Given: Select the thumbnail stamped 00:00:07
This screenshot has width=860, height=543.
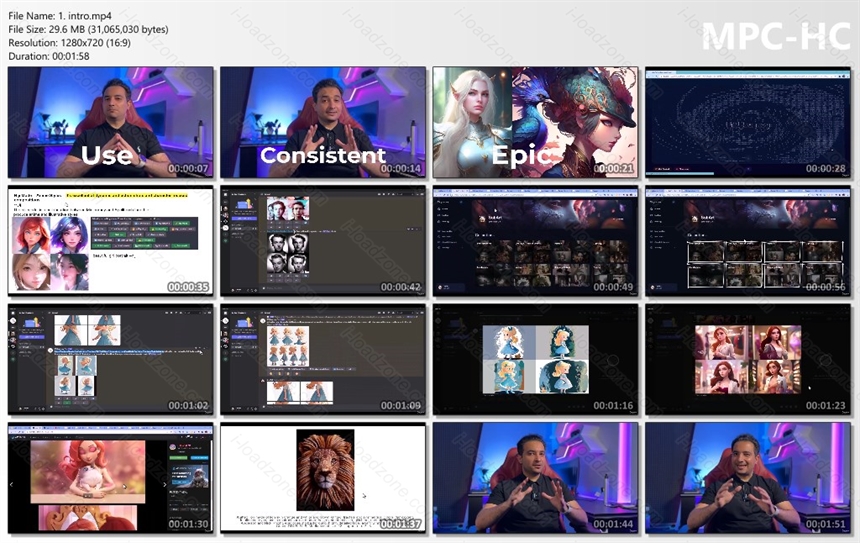Looking at the screenshot, I should pos(111,122).
